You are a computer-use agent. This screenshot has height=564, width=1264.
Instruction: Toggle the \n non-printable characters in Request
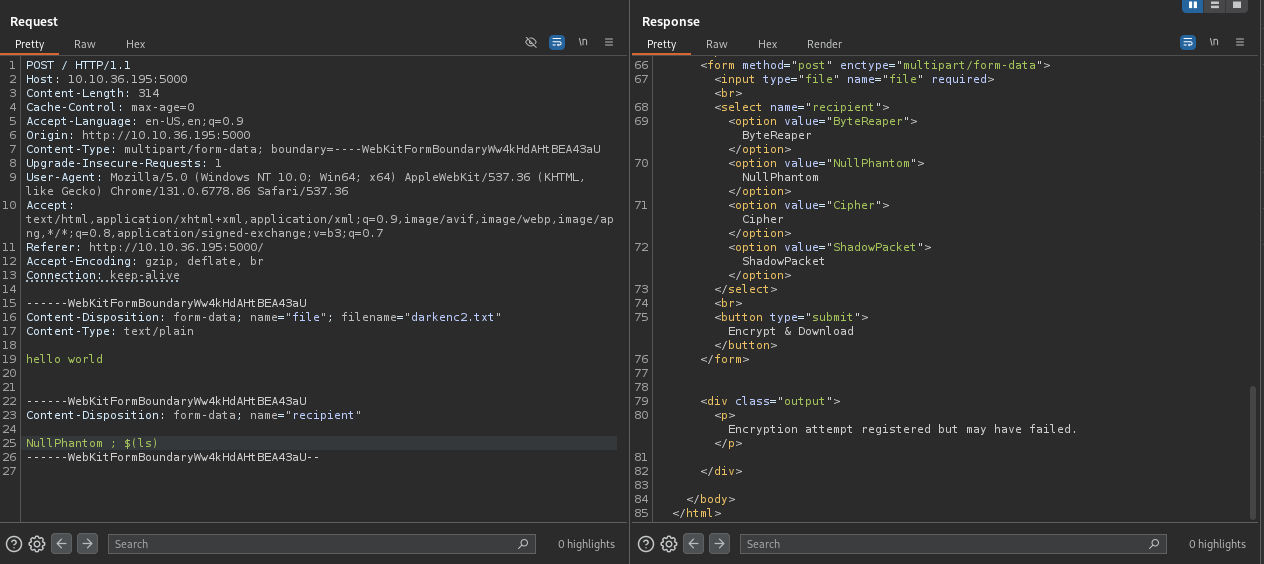pyautogui.click(x=583, y=42)
